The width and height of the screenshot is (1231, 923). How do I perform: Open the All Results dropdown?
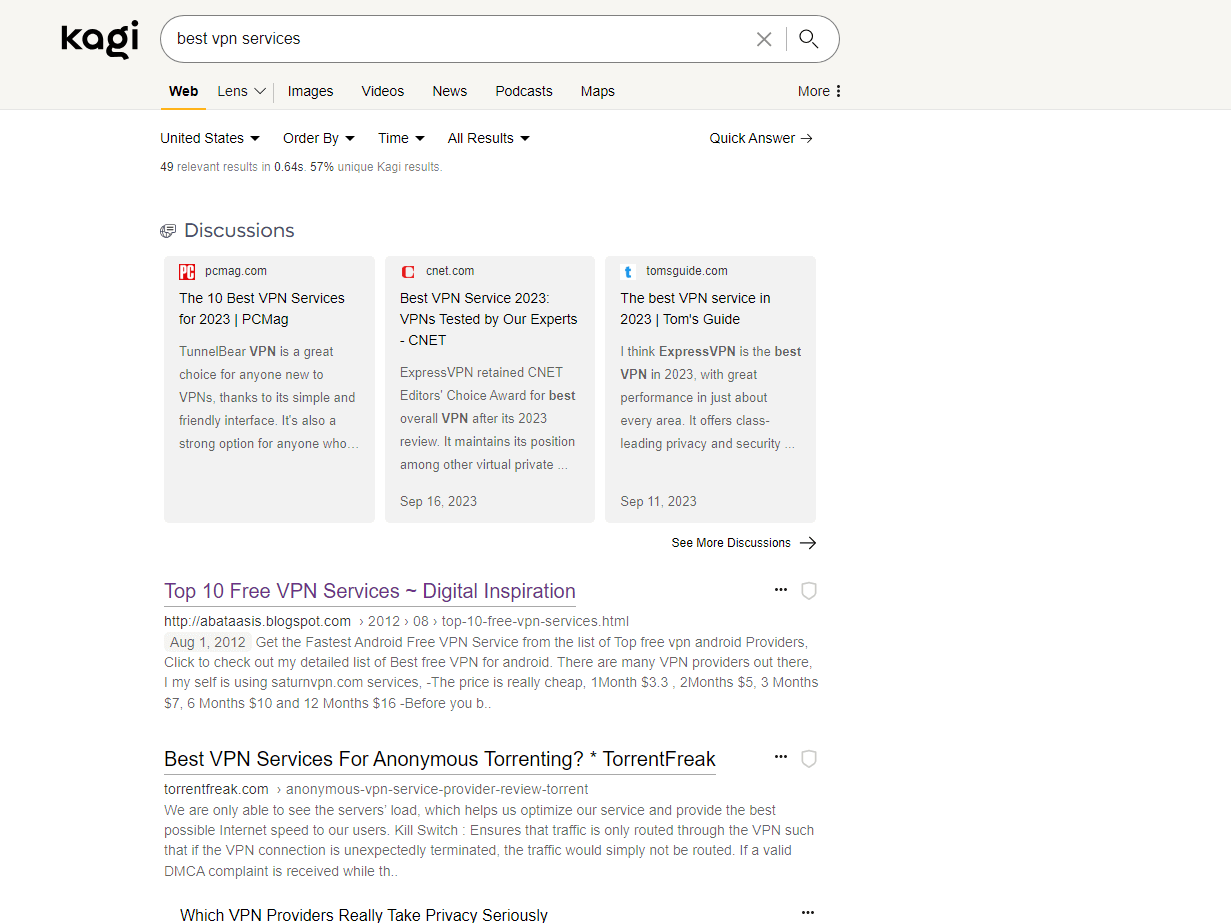tap(489, 138)
